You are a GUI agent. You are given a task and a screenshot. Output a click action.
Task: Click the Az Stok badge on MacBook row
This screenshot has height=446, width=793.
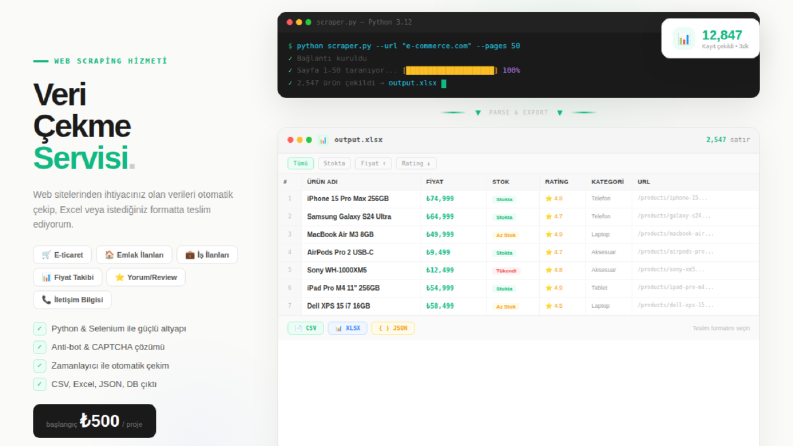pos(506,235)
